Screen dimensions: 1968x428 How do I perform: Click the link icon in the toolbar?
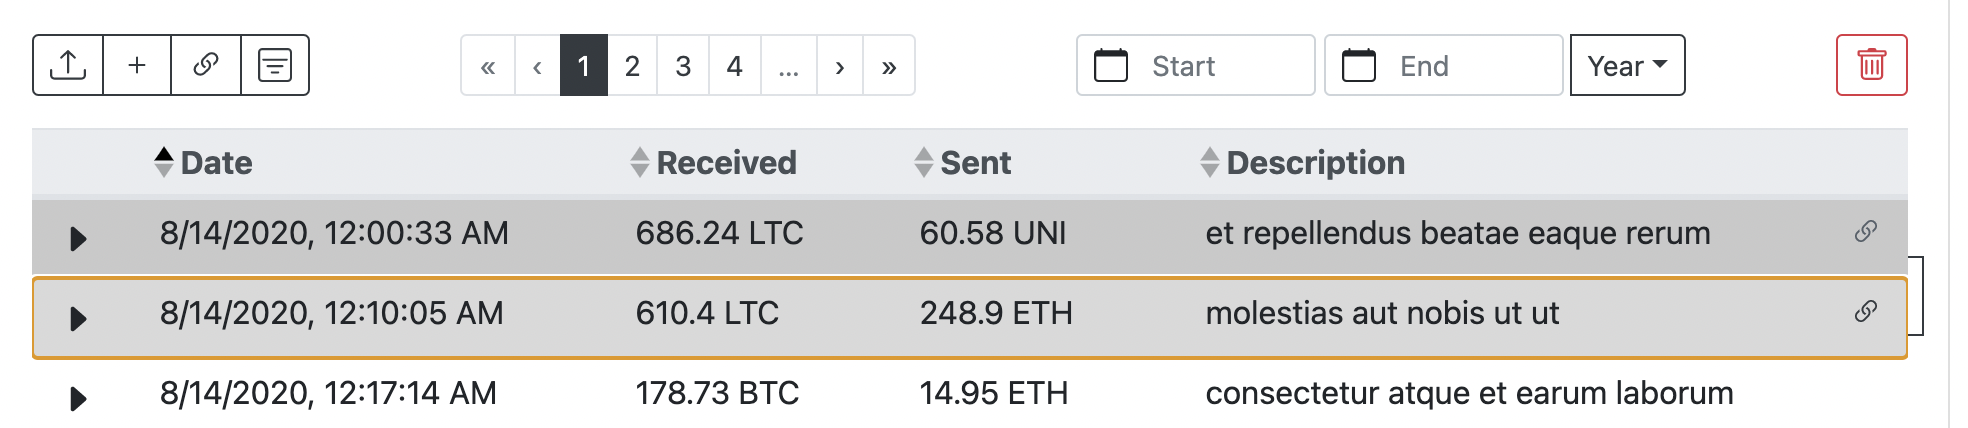(206, 66)
